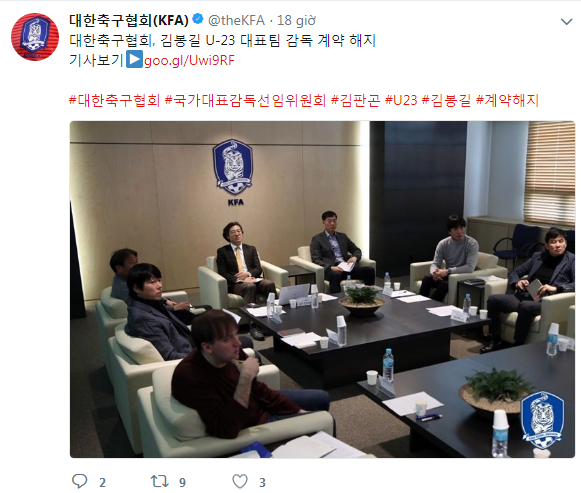Click the tweet headline text
The height and width of the screenshot is (493, 581).
(223, 40)
